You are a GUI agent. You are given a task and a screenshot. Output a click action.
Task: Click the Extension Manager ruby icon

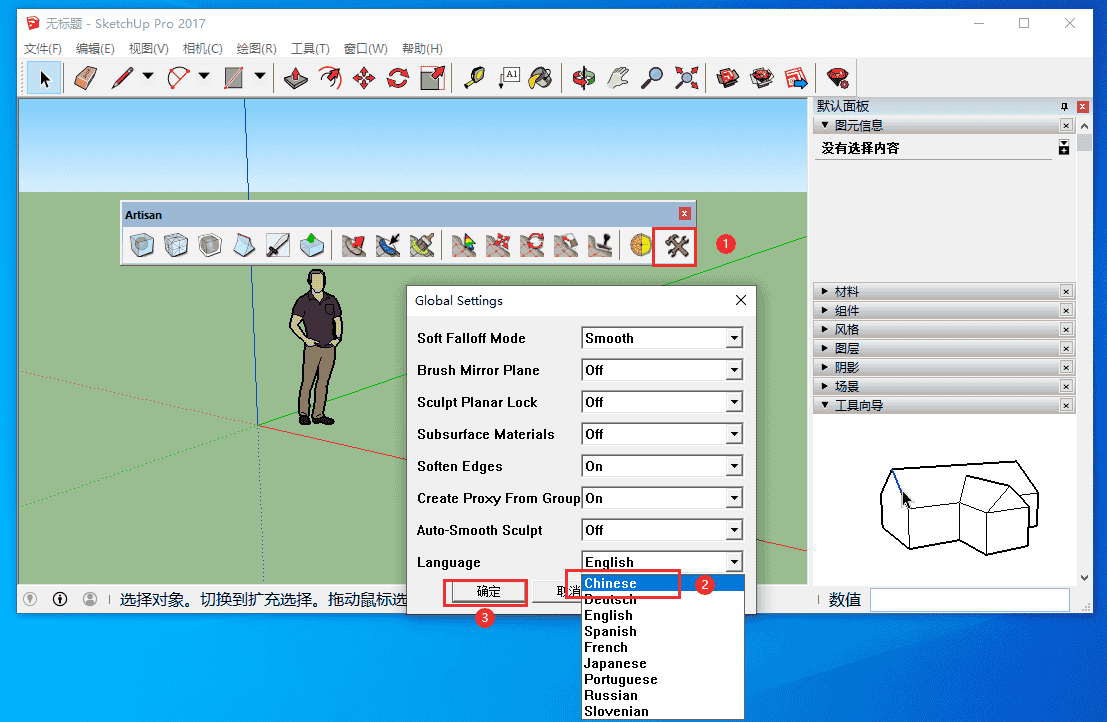[838, 78]
